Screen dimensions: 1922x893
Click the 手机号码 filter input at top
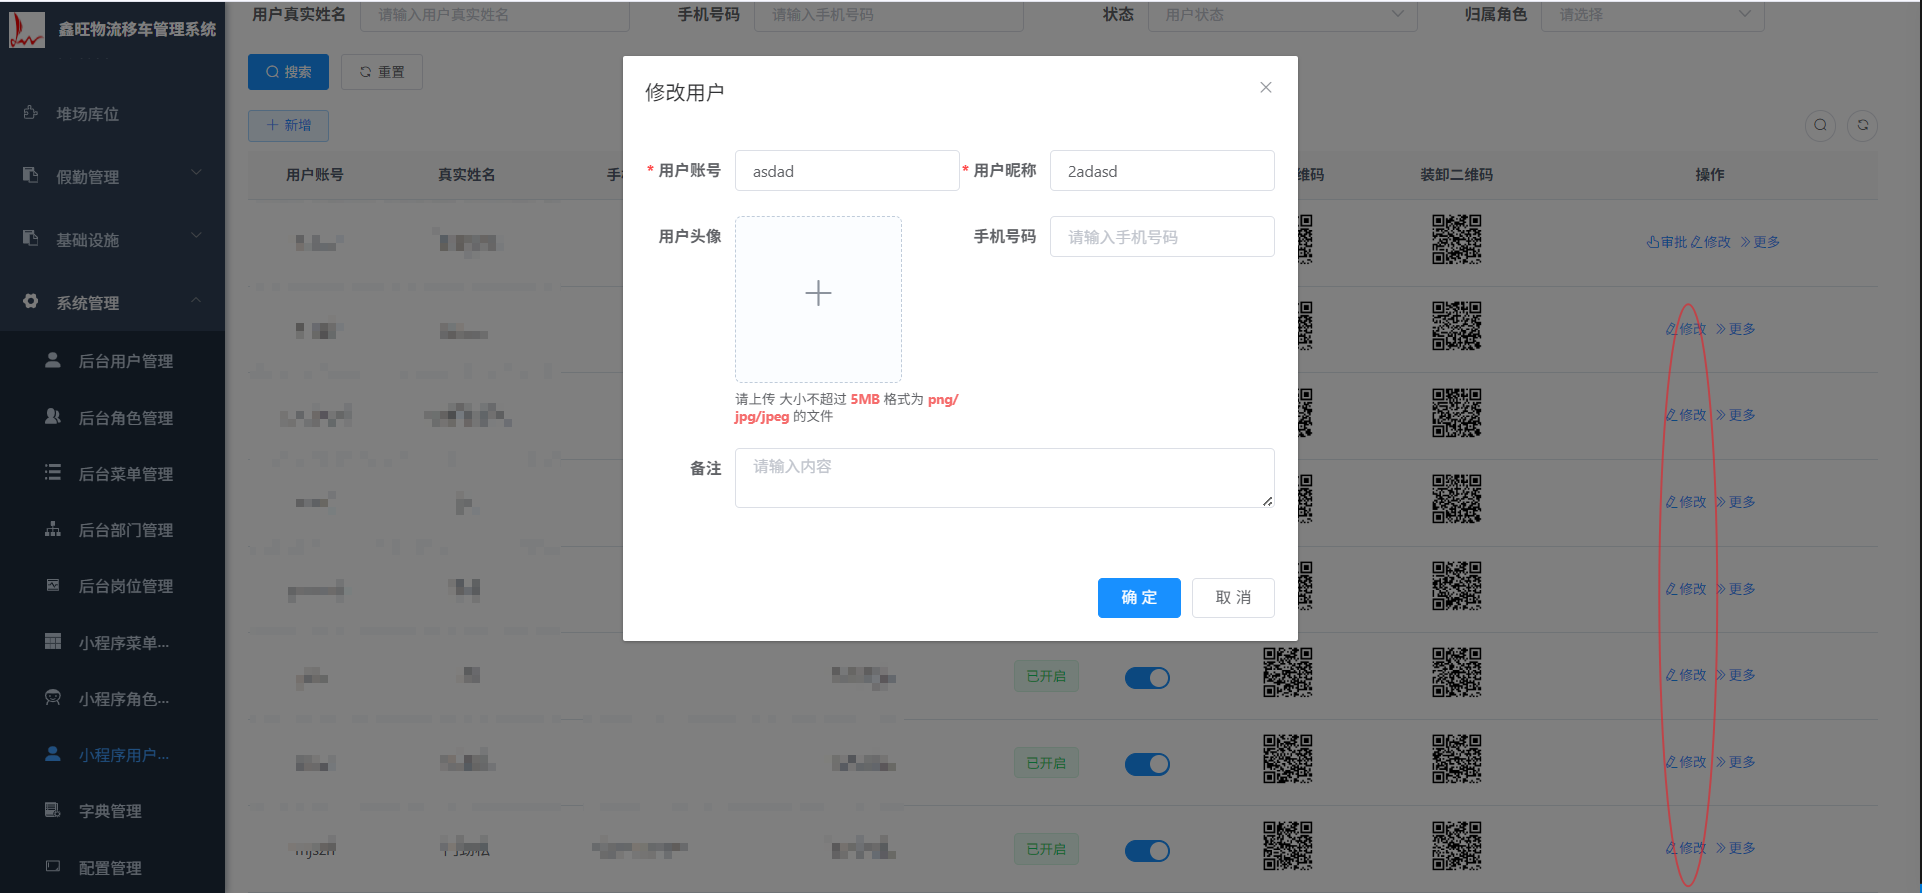(889, 15)
